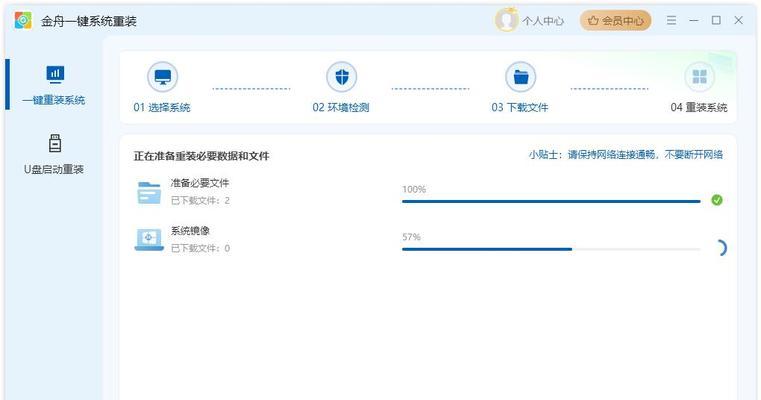761x400 pixels.
Task: Click 04 重装系统 step label
Action: (699, 107)
